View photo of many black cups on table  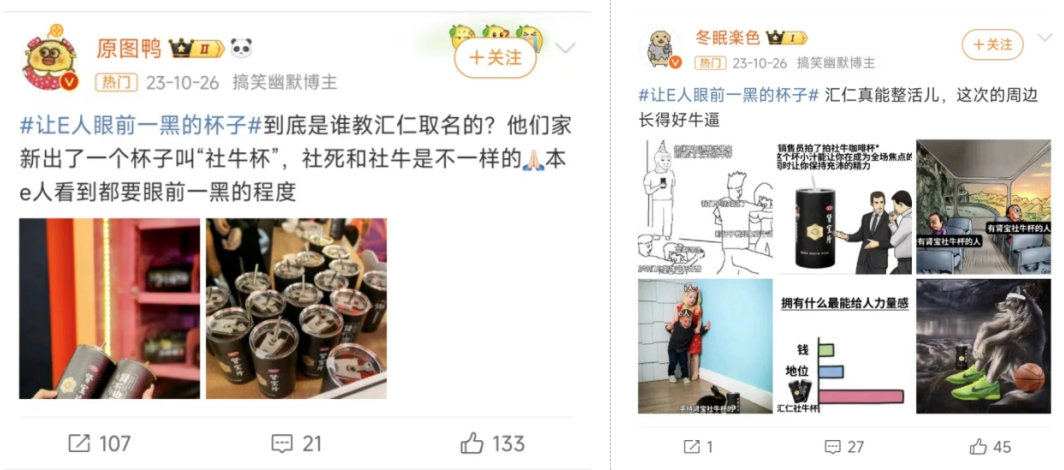(297, 309)
